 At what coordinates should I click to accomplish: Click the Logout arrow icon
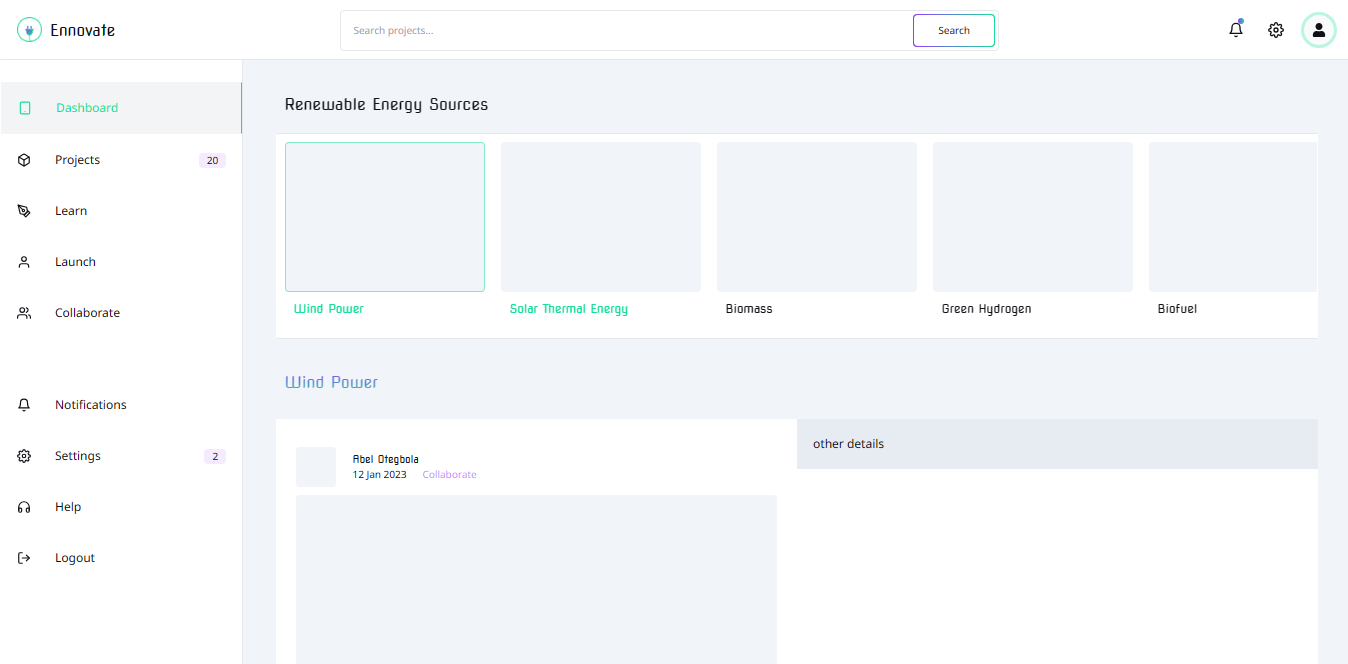pyautogui.click(x=25, y=558)
